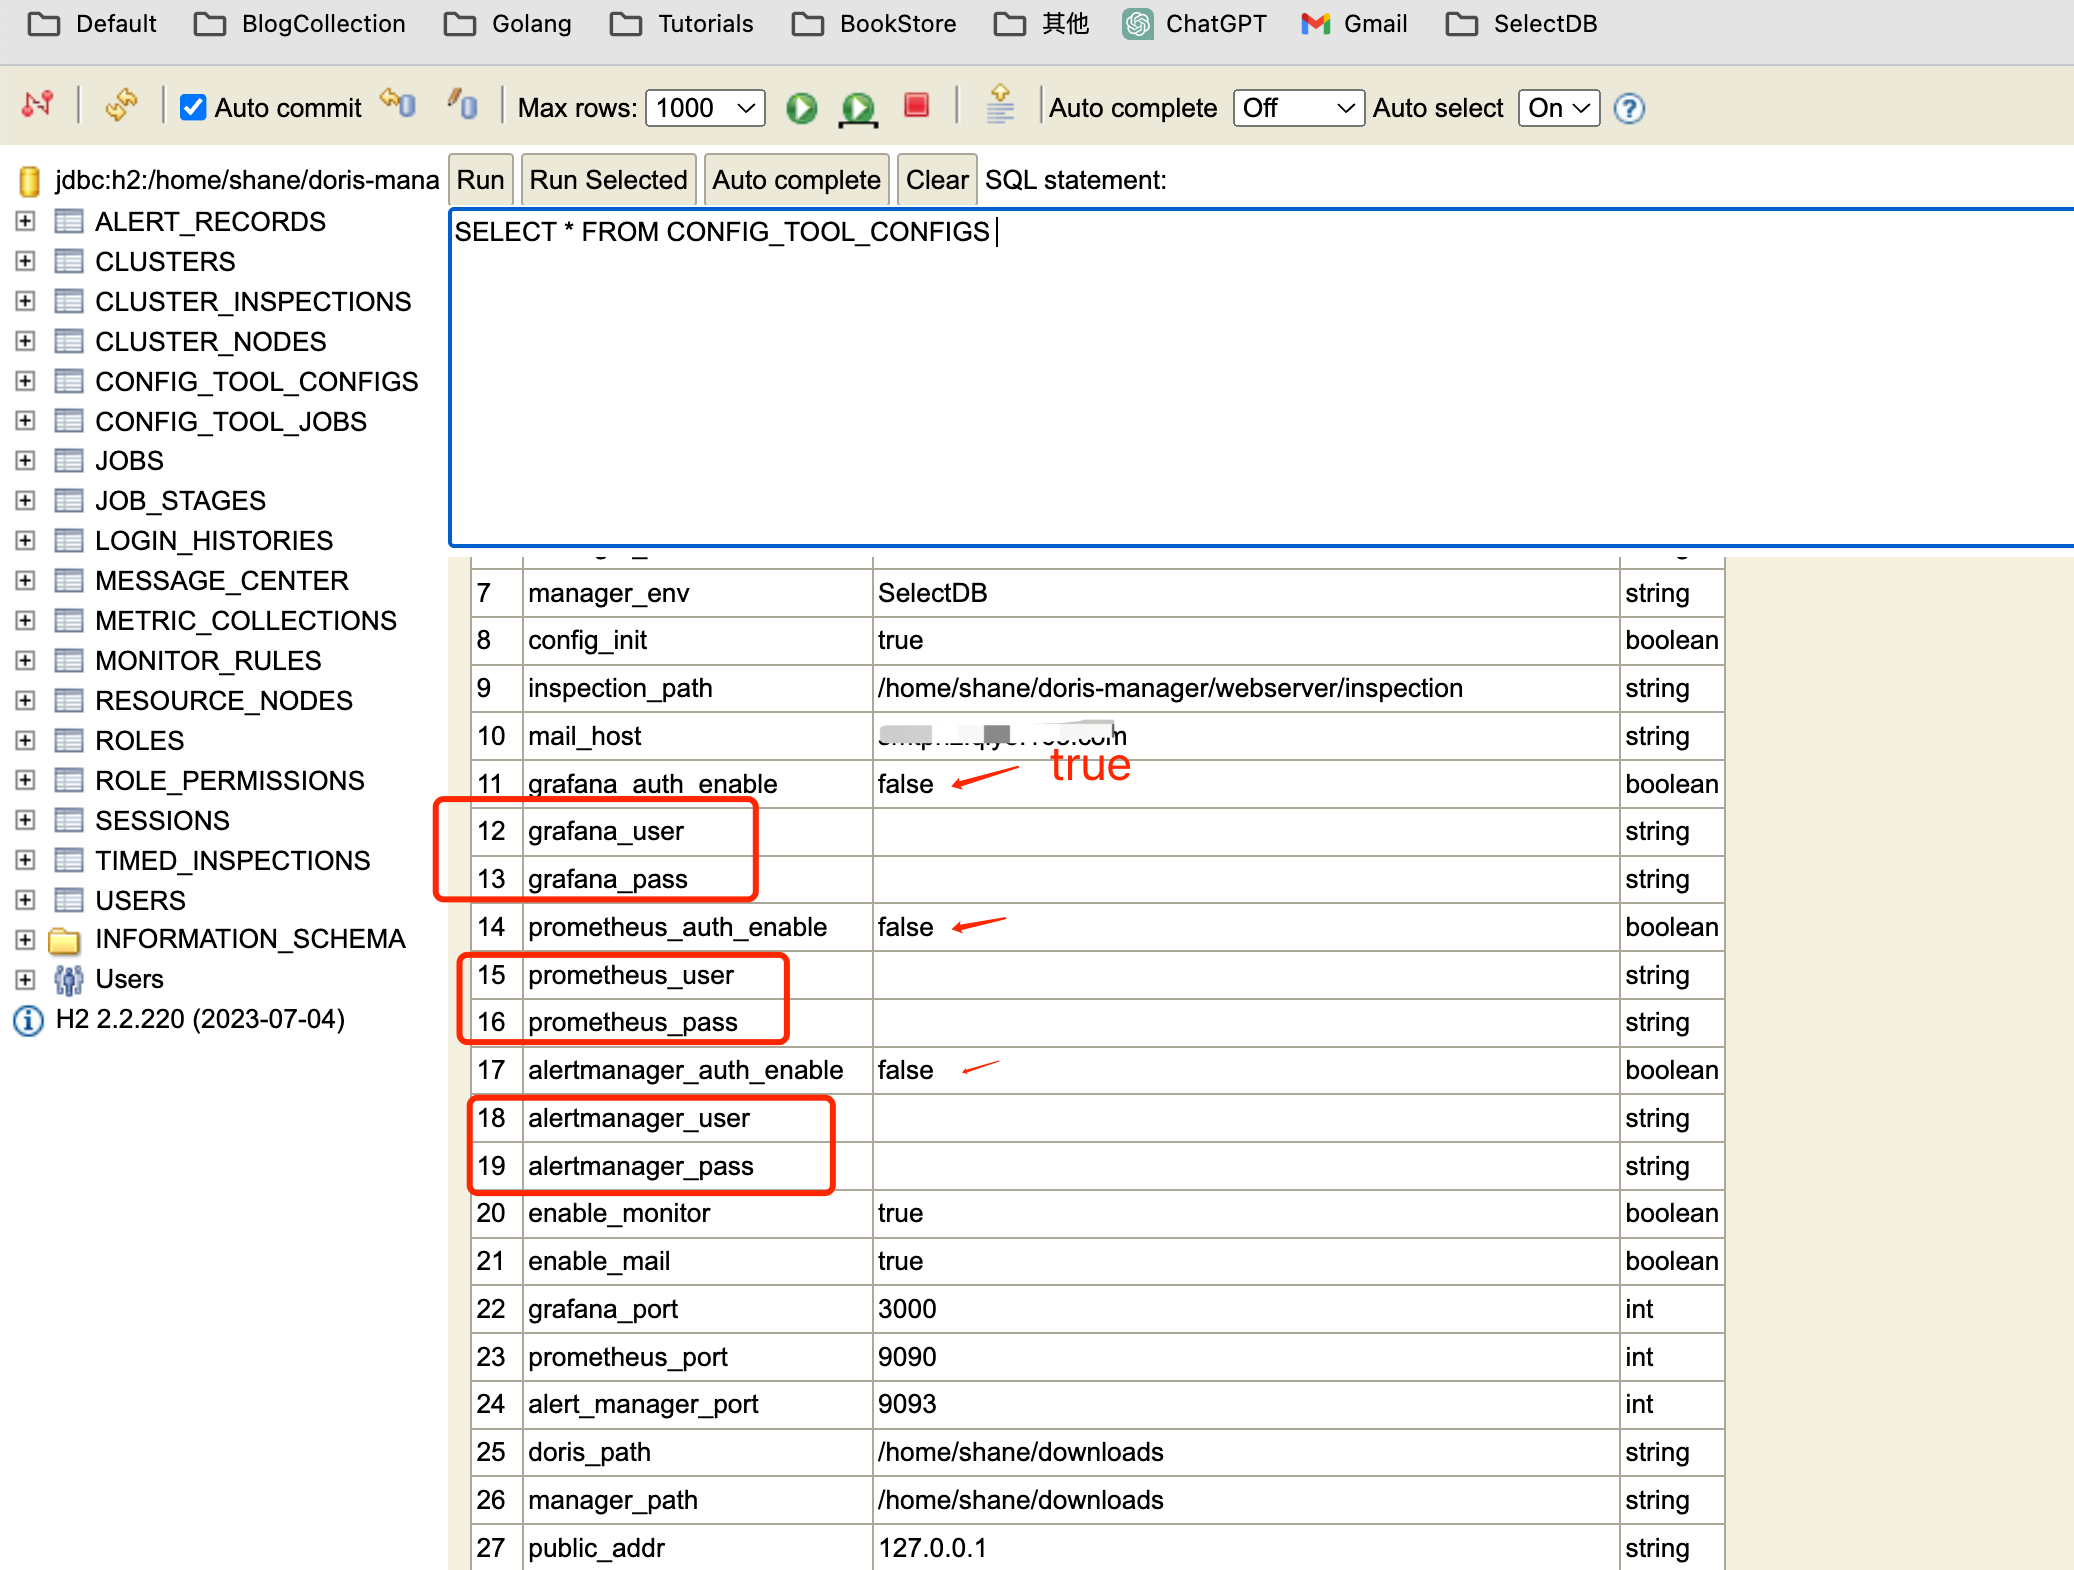Open the ChatGPT bookmark
2074x1570 pixels.
point(1195,23)
